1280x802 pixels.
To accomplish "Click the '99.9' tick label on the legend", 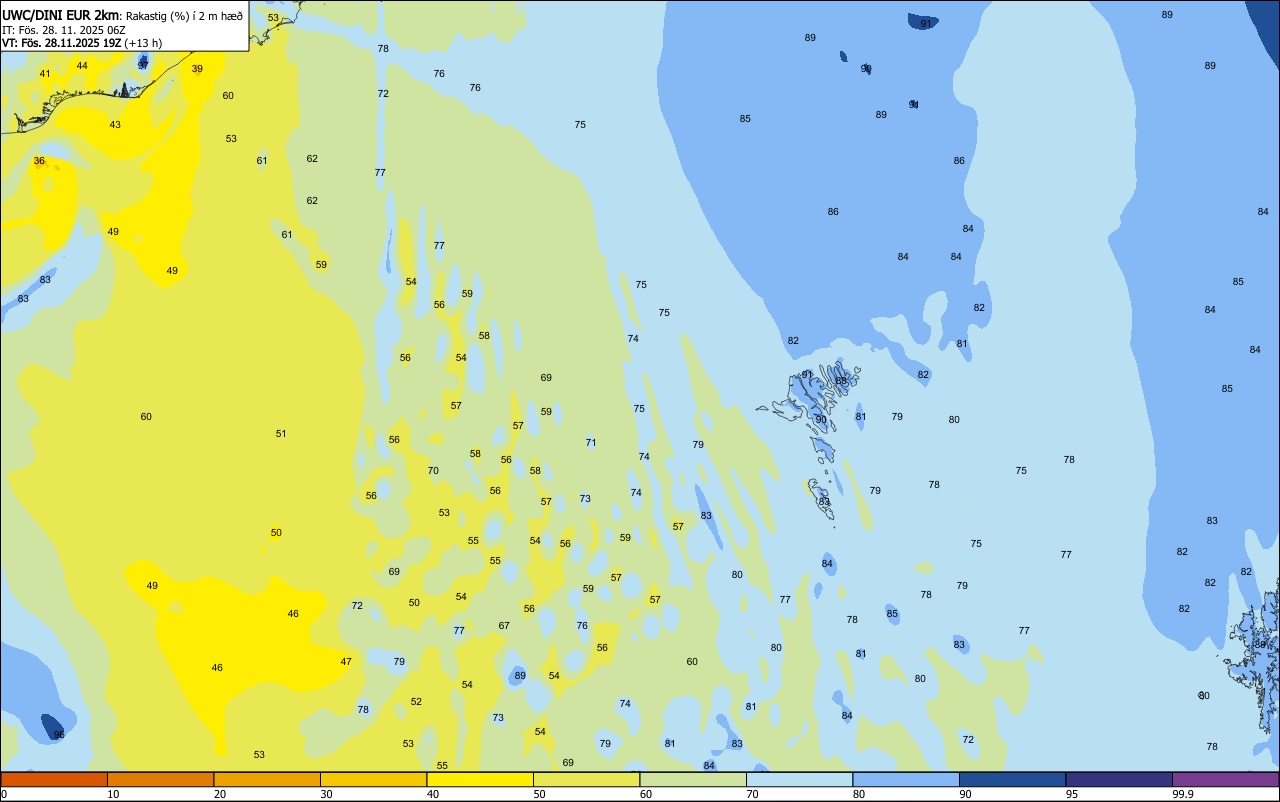I will pos(1183,794).
